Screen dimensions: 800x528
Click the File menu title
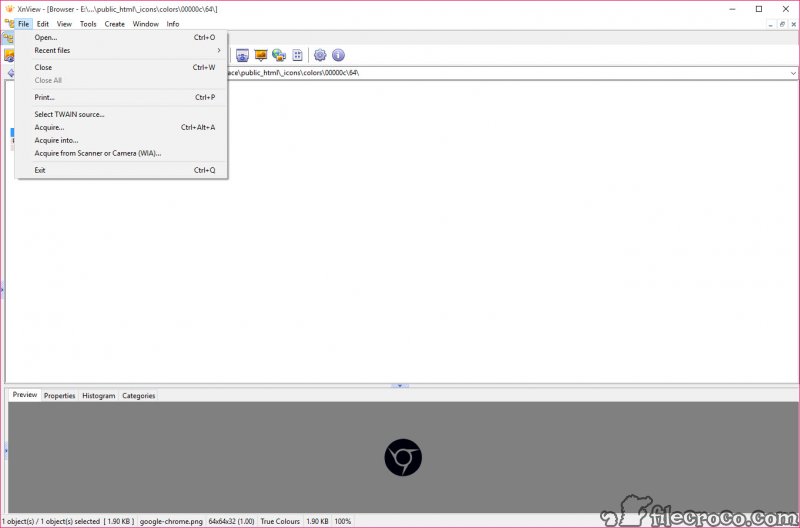click(x=23, y=24)
